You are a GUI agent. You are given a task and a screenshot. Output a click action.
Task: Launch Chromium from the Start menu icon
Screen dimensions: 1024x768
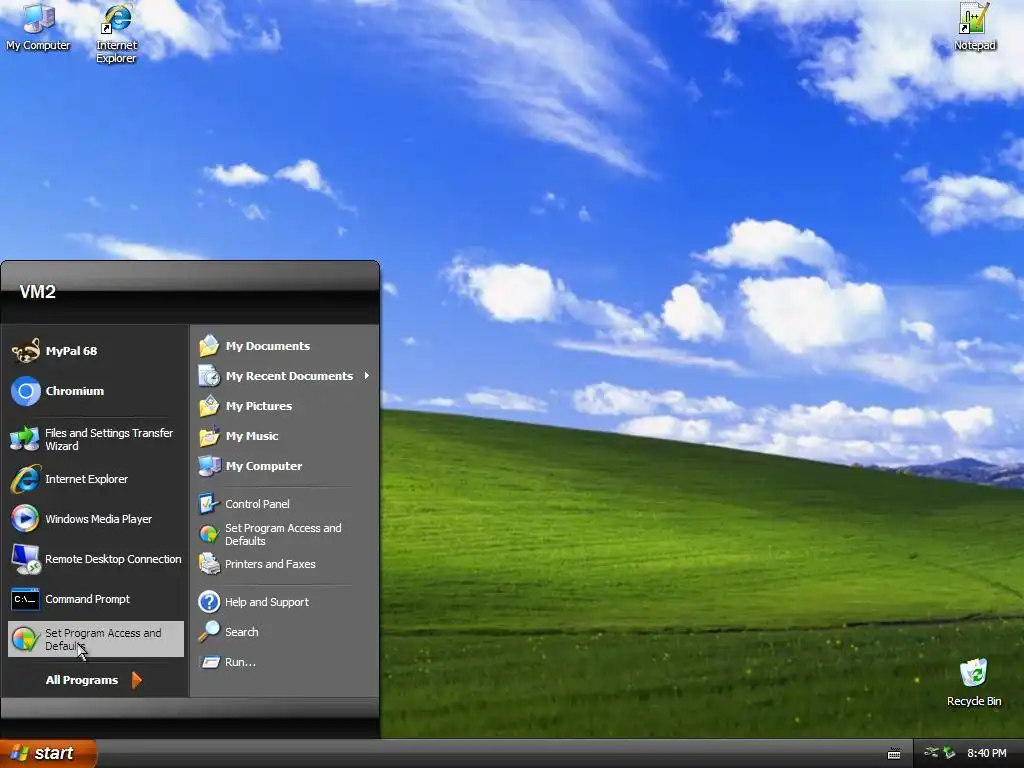point(25,391)
